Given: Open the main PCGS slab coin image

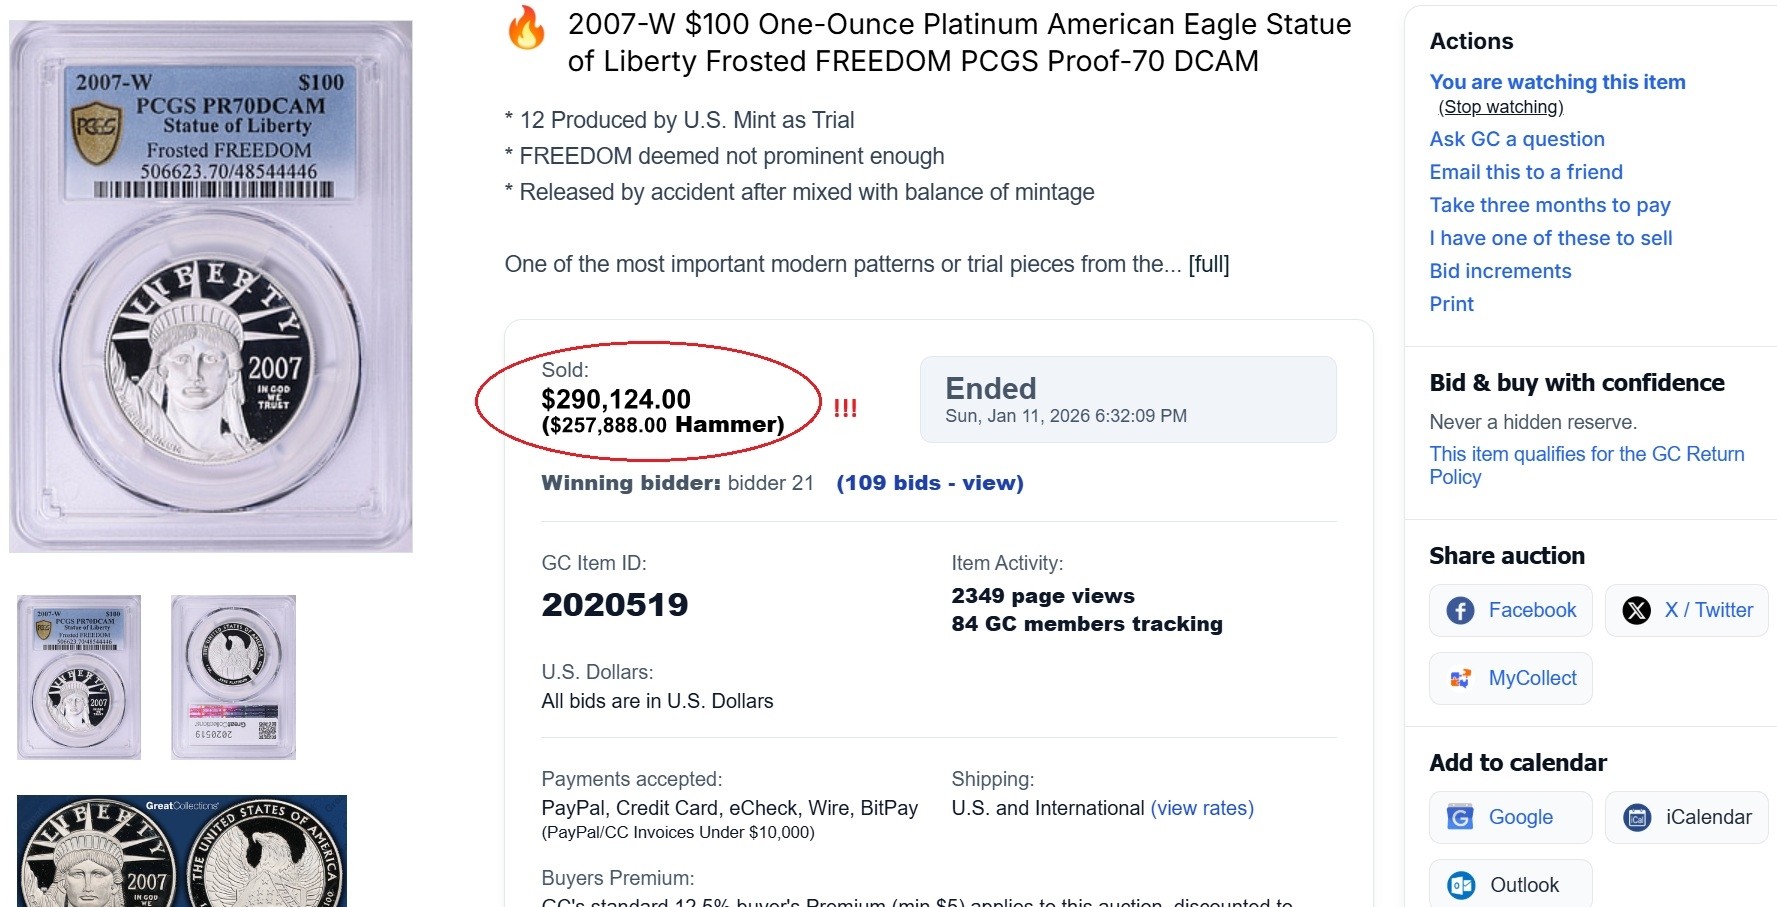Looking at the screenshot, I should click(x=211, y=286).
